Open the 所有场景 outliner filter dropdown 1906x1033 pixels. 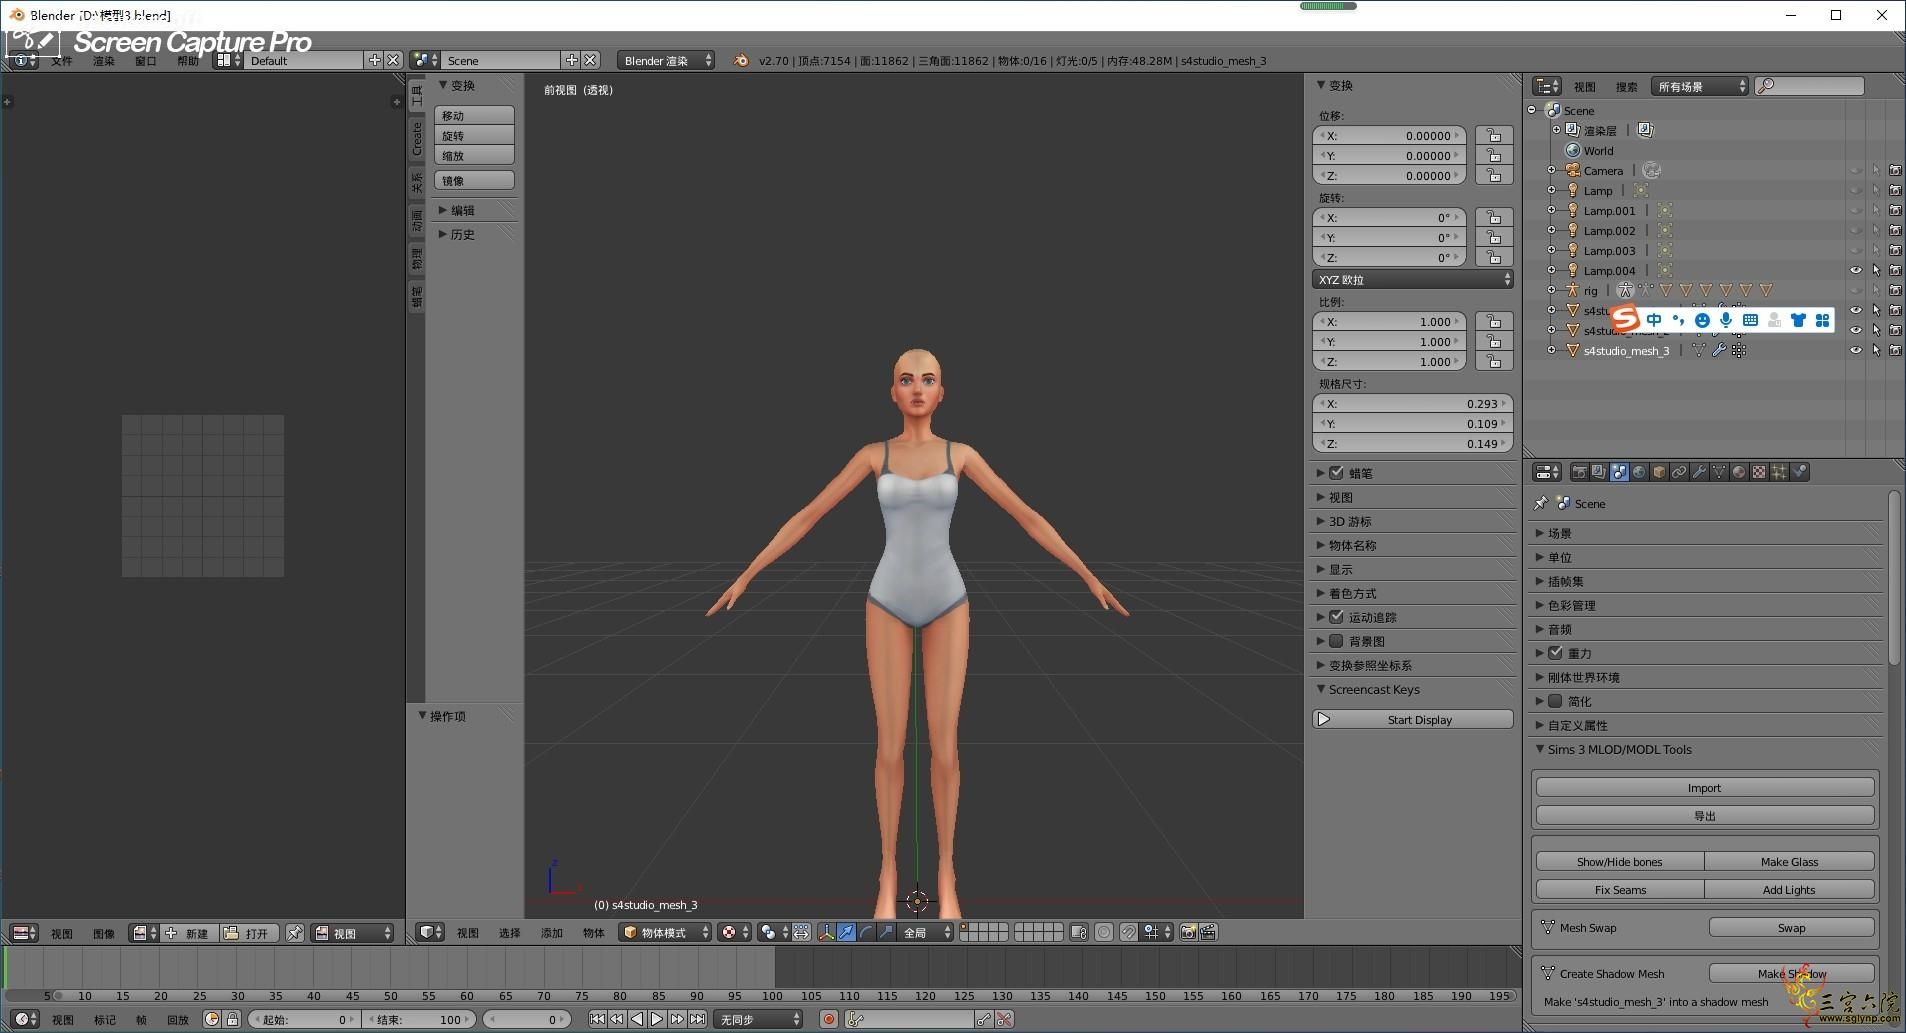click(x=1699, y=86)
